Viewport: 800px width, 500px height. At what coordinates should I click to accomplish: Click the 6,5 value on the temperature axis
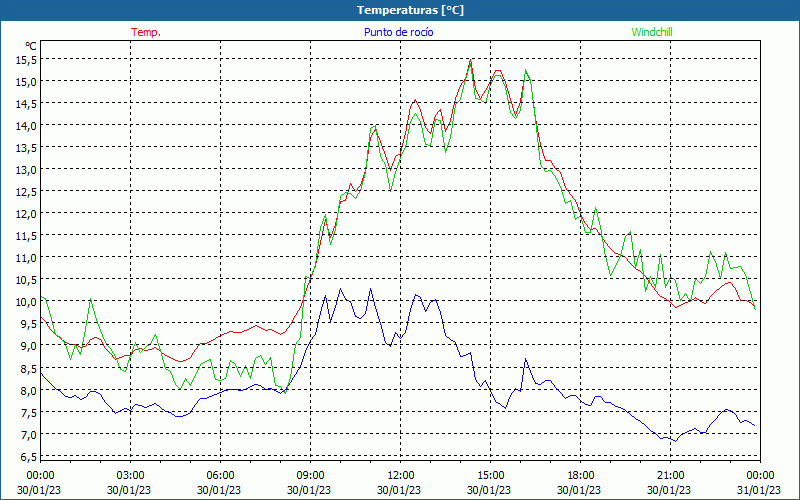click(x=29, y=456)
